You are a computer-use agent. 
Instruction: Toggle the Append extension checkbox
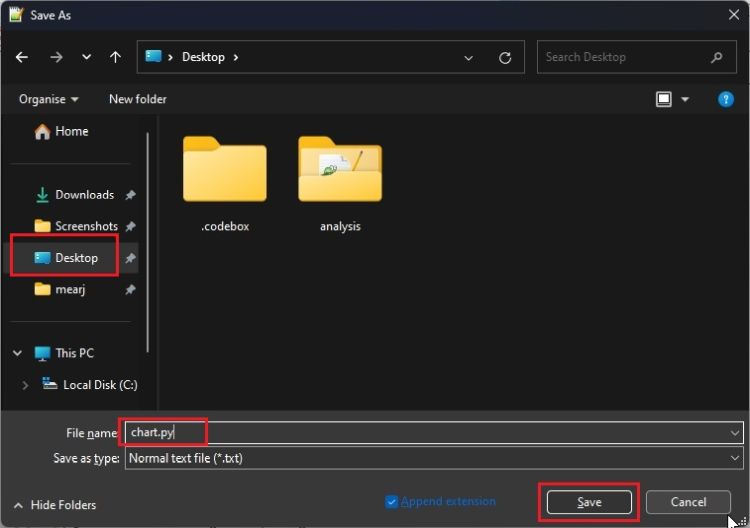(391, 502)
